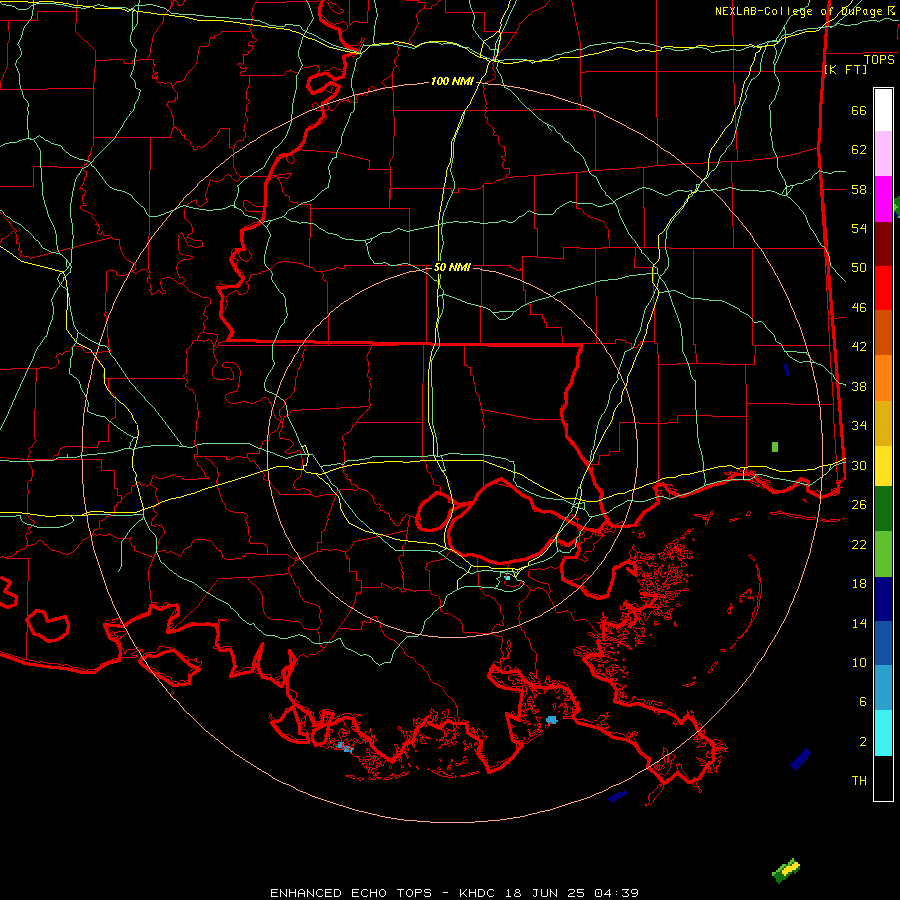Click the '50 NMI' range ring label
Screen dimensions: 900x900
pyautogui.click(x=452, y=267)
